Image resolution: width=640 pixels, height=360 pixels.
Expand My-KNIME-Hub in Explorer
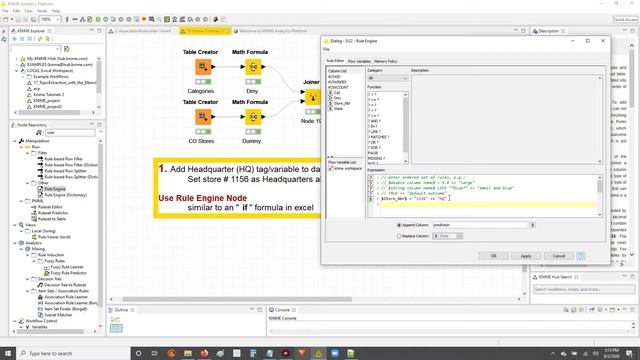[x=17, y=59]
